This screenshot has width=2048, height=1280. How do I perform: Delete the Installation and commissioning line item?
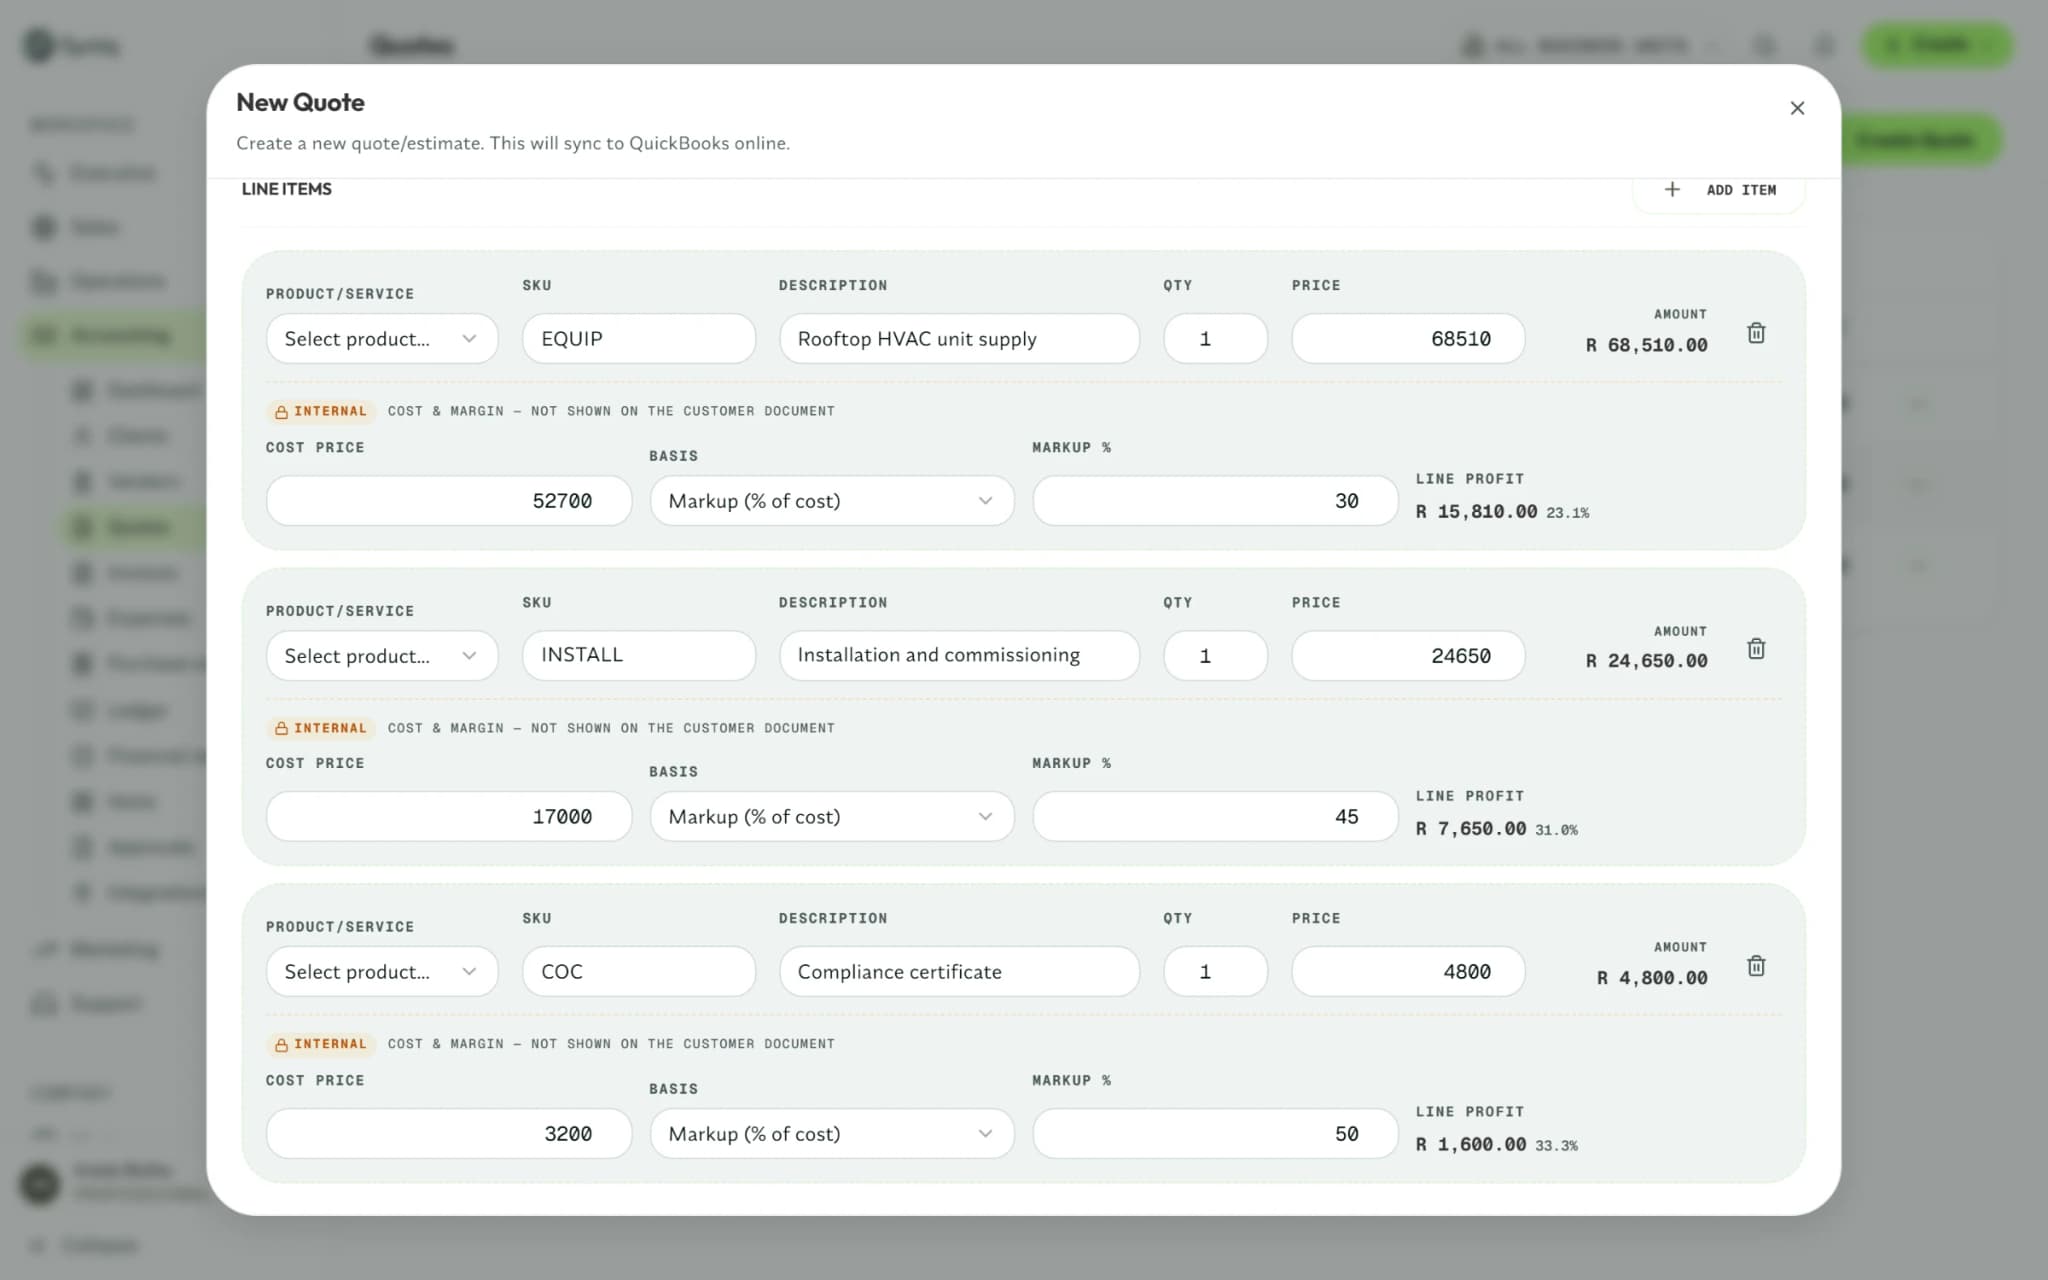tap(1756, 649)
